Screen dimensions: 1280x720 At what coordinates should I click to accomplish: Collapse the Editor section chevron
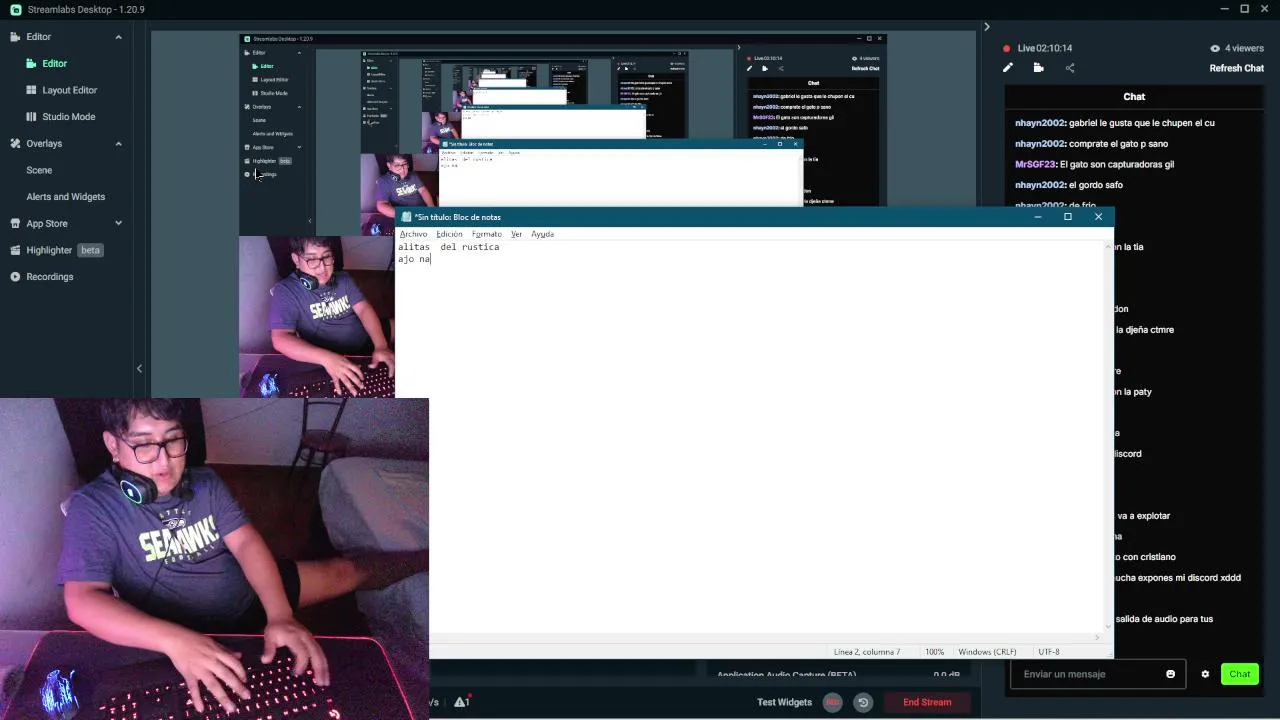tap(118, 37)
